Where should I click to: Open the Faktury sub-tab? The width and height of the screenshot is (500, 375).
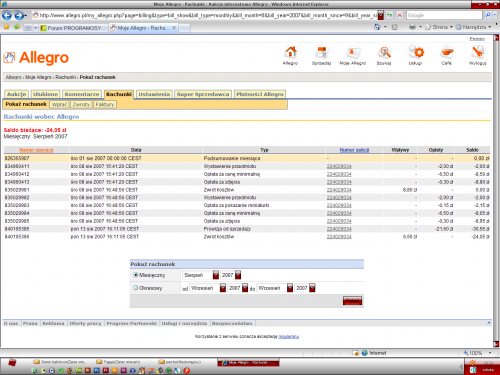click(105, 104)
